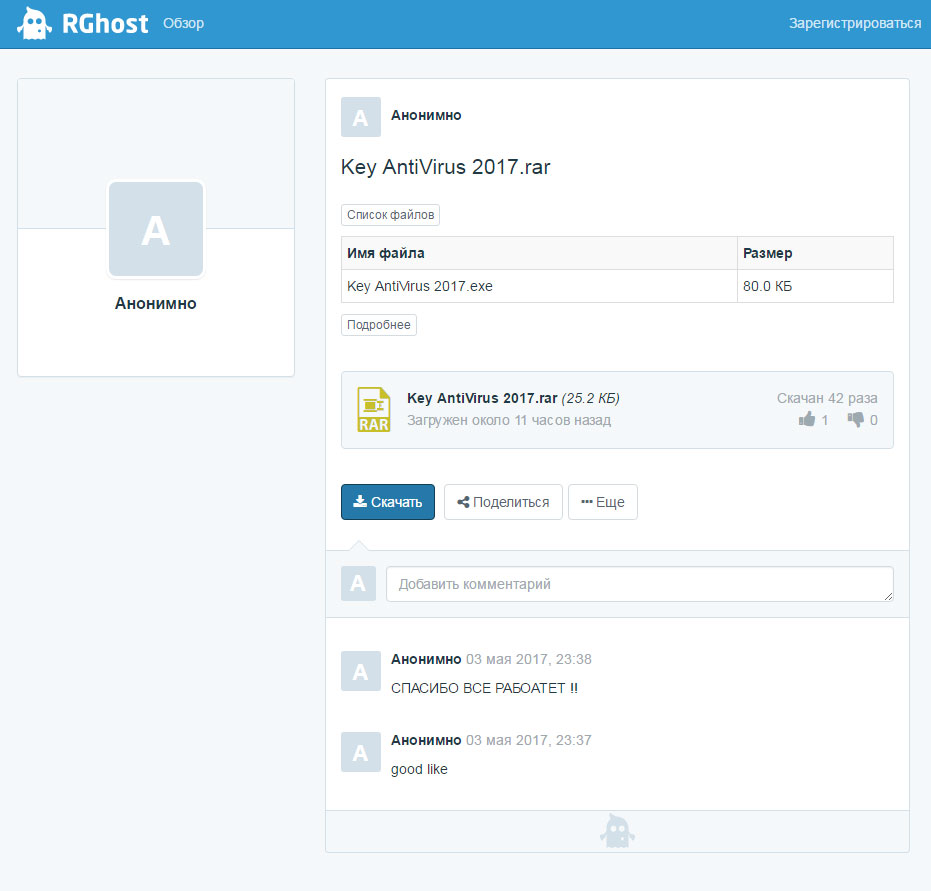Select the Скачан 42 раза counter
The height and width of the screenshot is (891, 931).
pos(826,398)
